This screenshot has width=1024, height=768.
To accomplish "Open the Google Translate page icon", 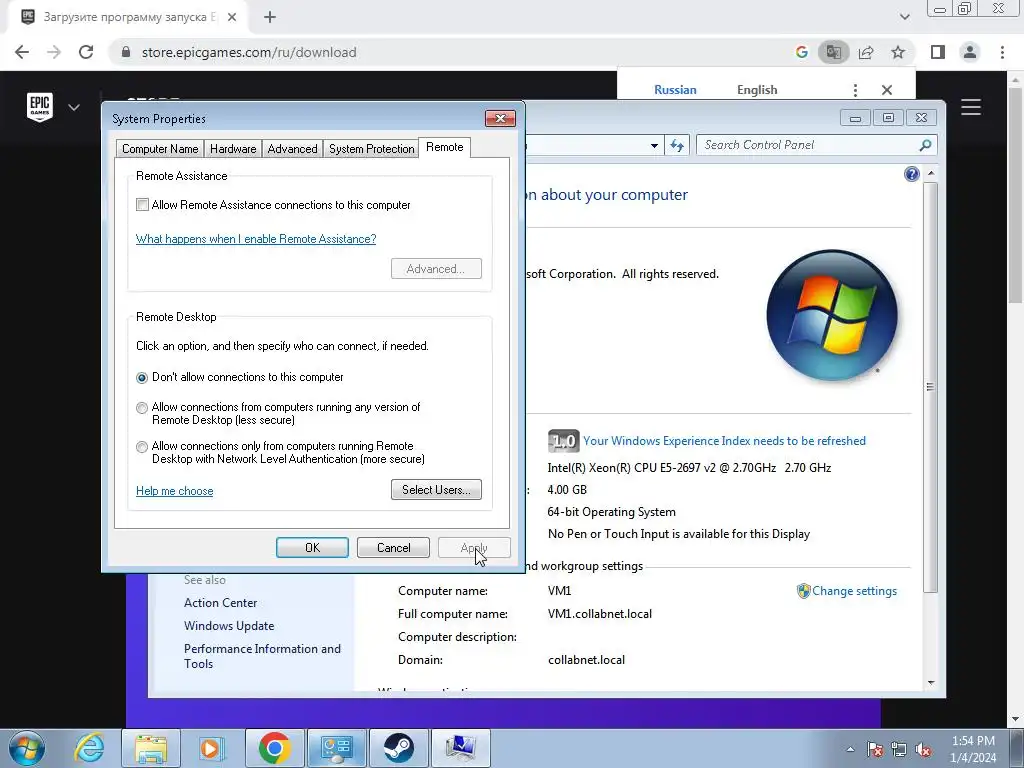I will point(833,52).
